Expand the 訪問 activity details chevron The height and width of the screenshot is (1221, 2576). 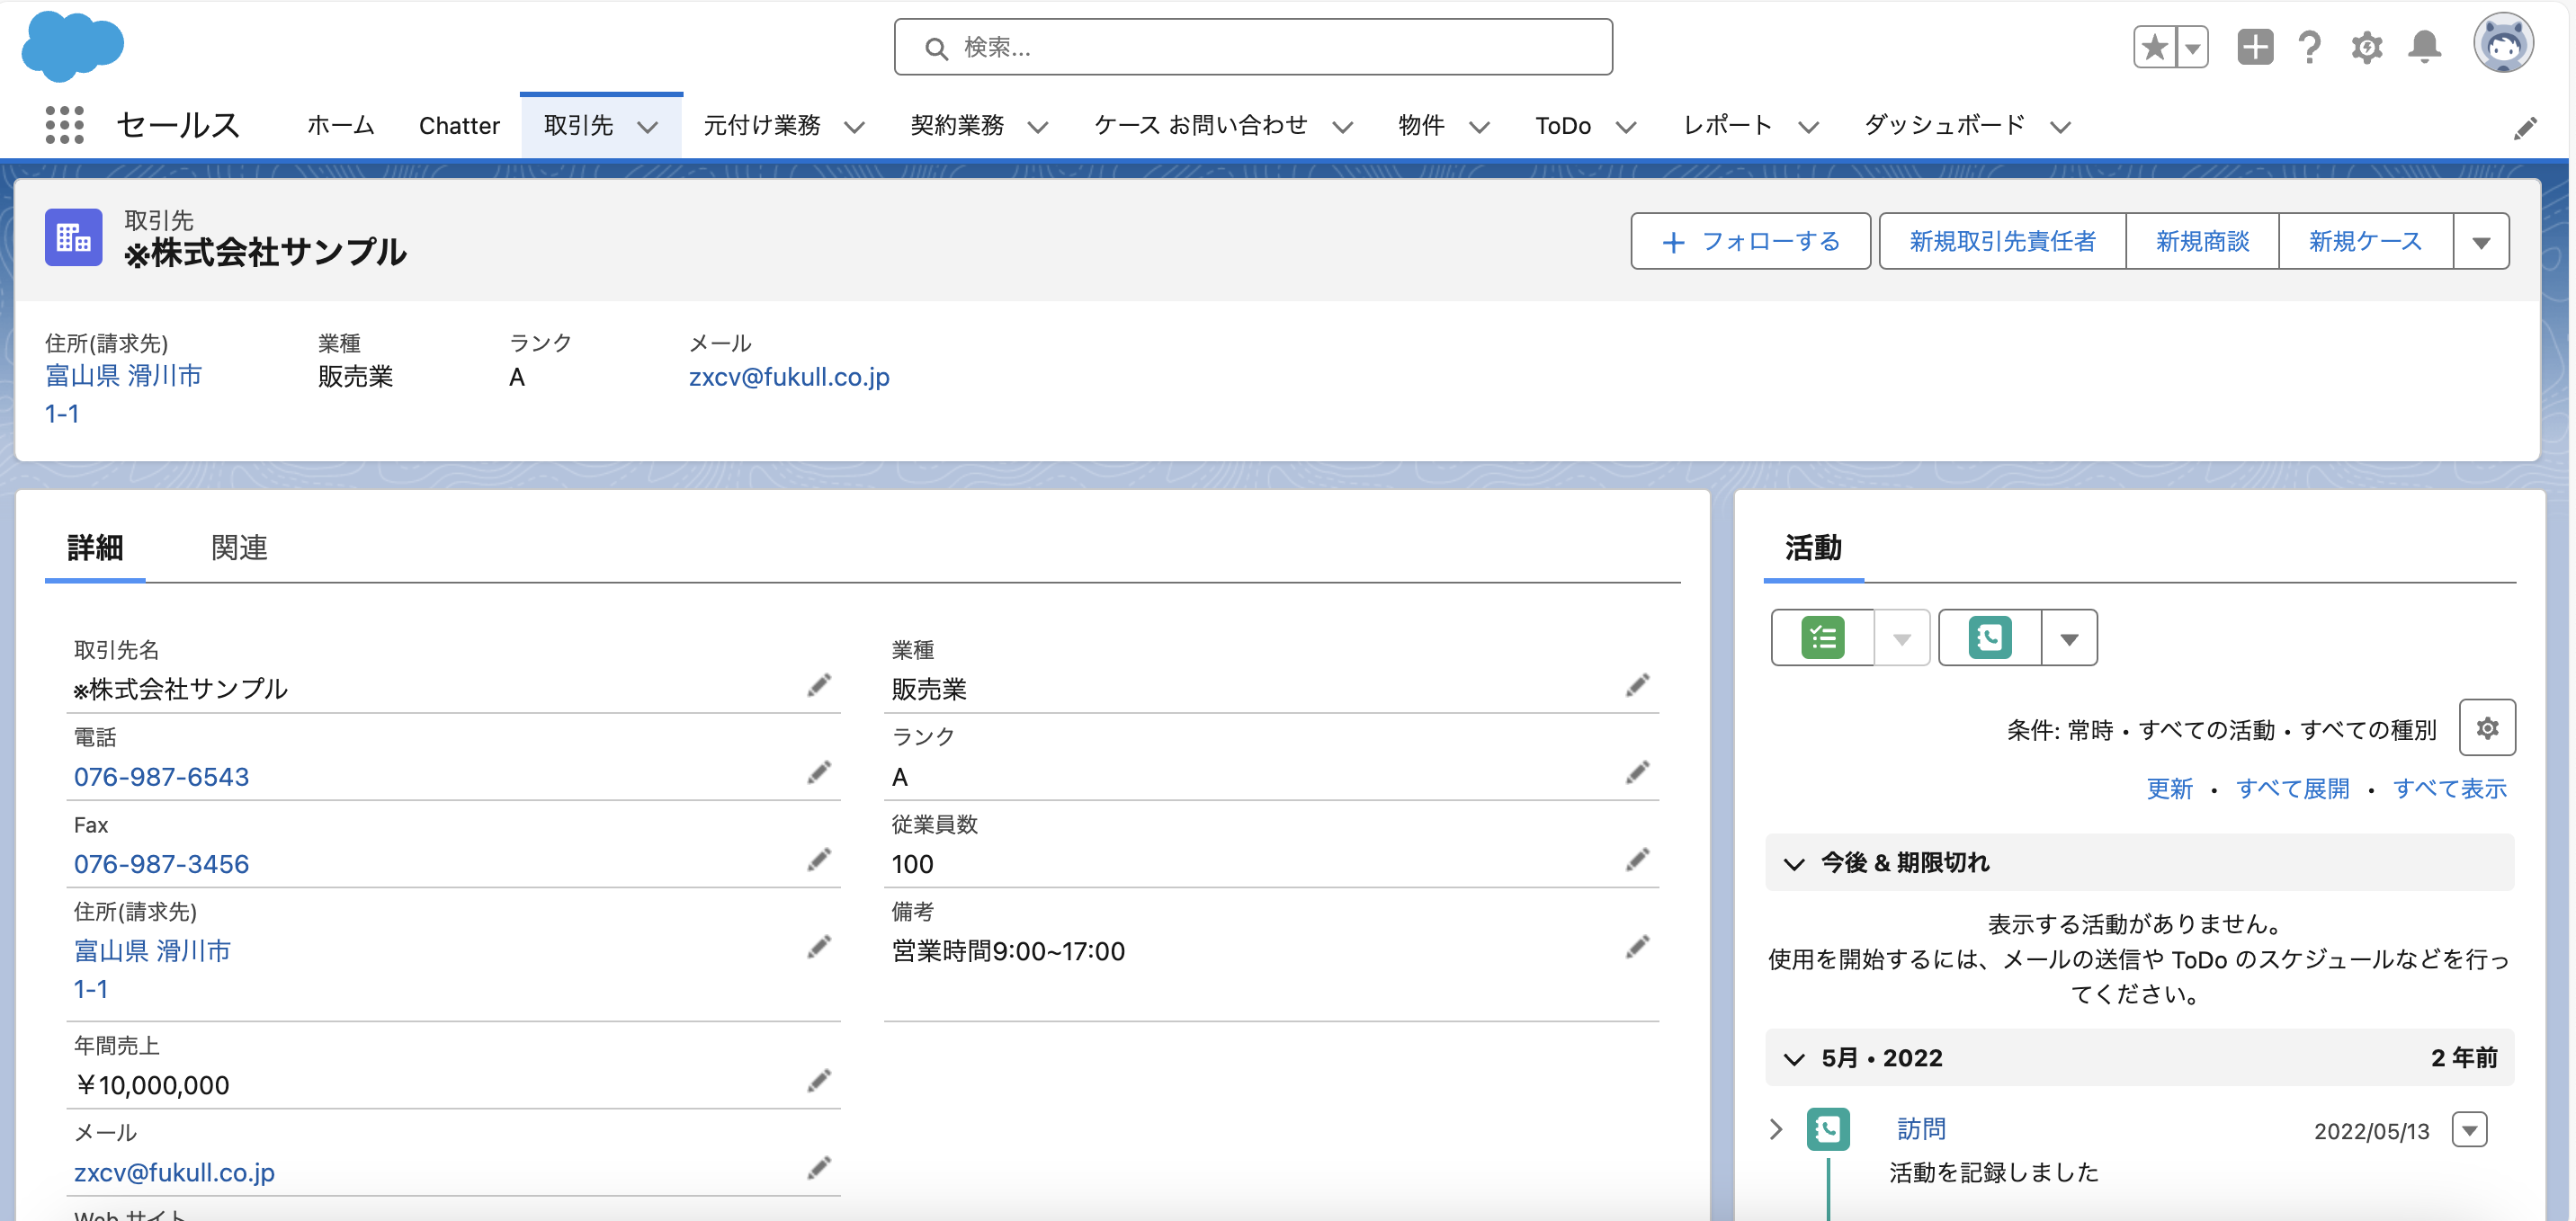coord(1776,1130)
